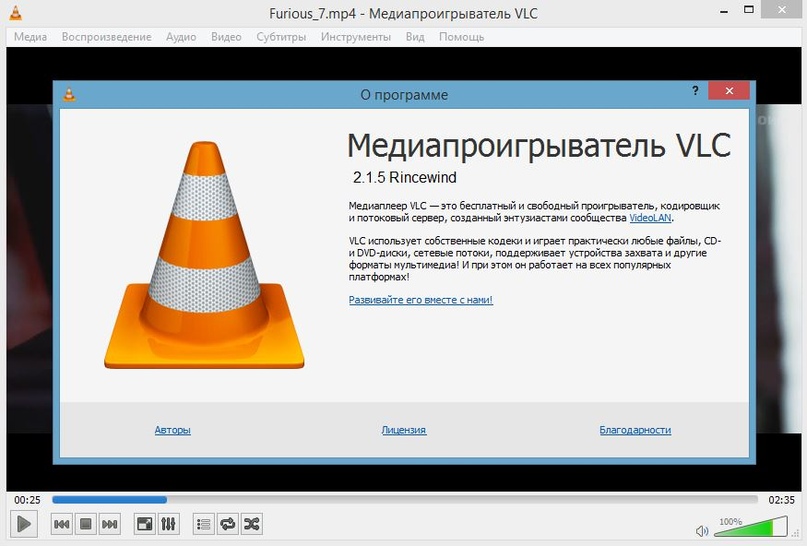Maximize the VLC main window

pos(749,9)
